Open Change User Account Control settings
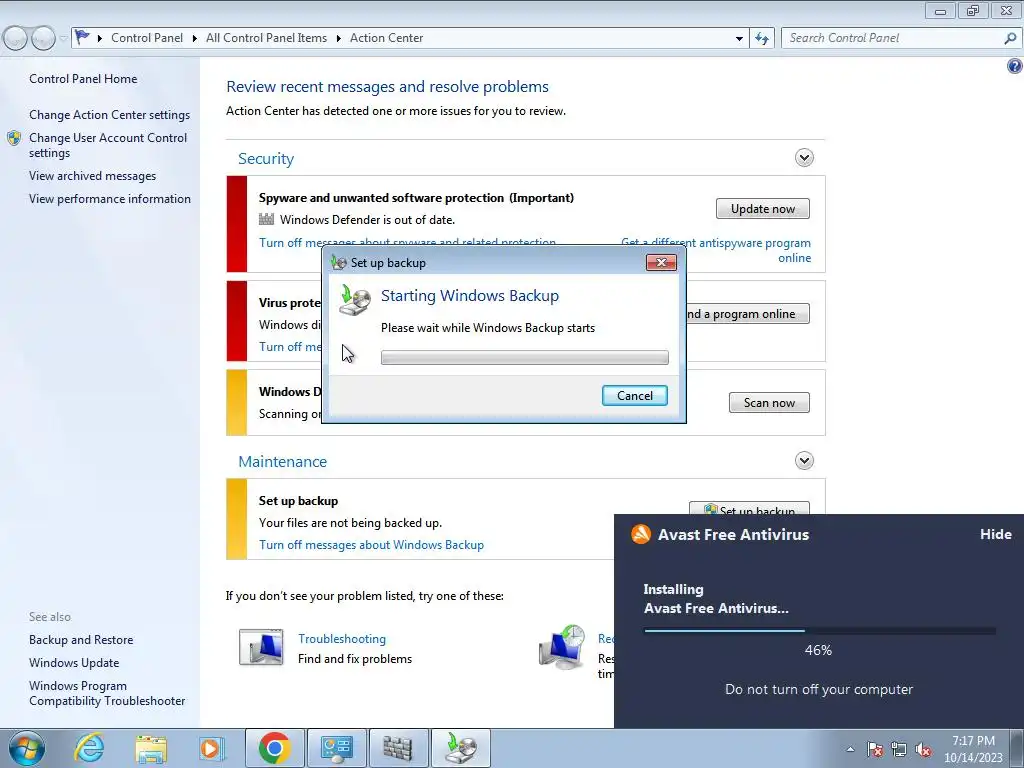The image size is (1024, 768). 108,145
